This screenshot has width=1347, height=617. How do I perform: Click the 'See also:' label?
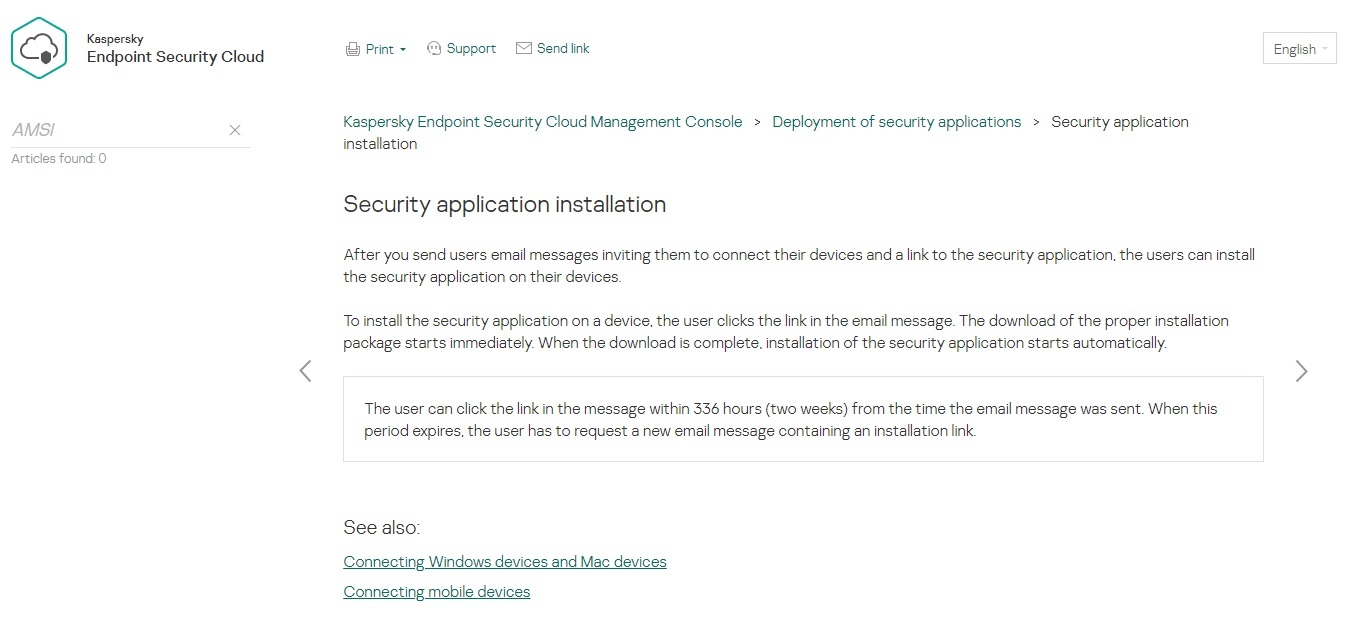click(x=382, y=527)
